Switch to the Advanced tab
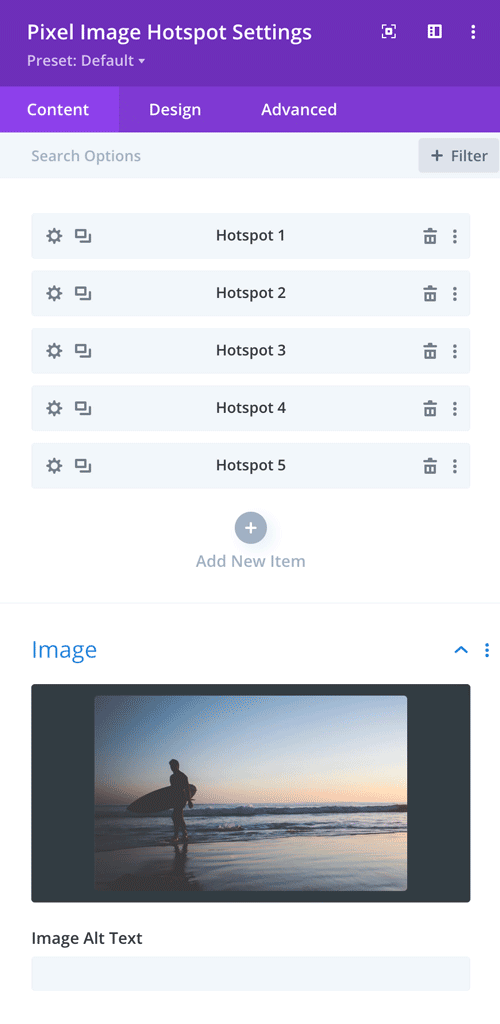Viewport: 500px width, 1024px height. click(x=299, y=110)
